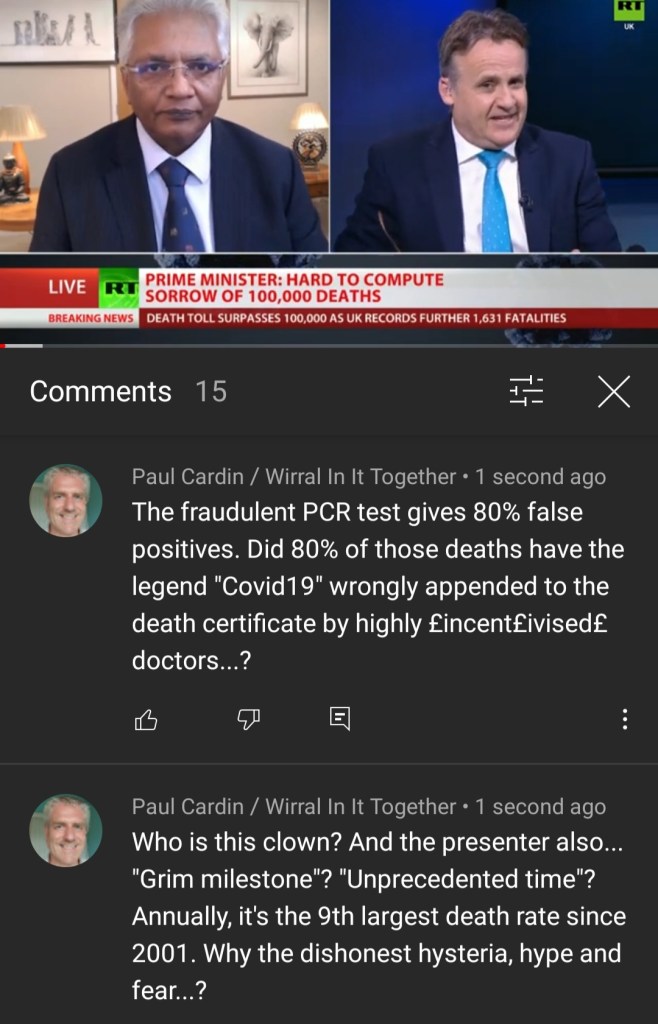Tap the LIVE badge in video
This screenshot has width=658, height=1024.
pos(67,287)
